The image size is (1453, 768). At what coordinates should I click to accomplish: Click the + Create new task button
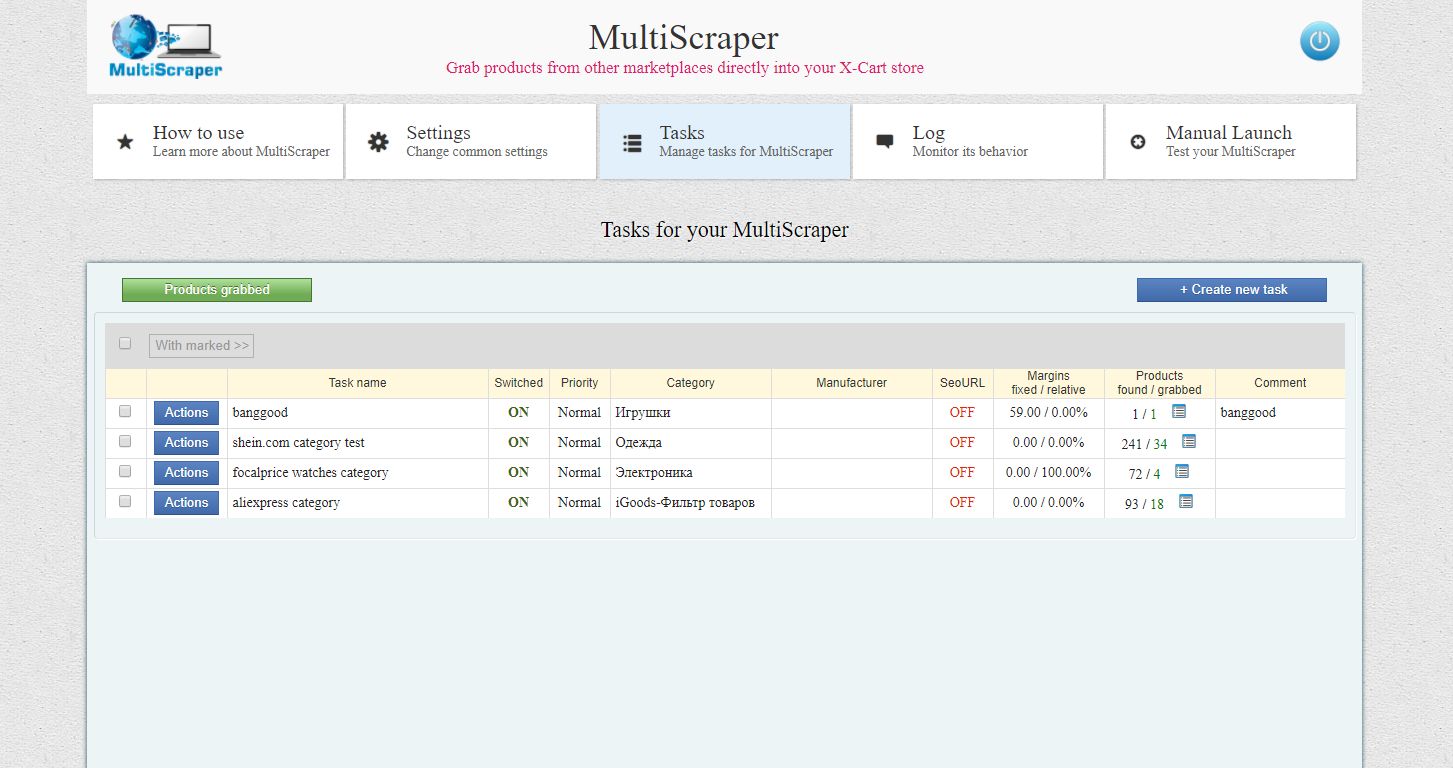click(x=1232, y=290)
